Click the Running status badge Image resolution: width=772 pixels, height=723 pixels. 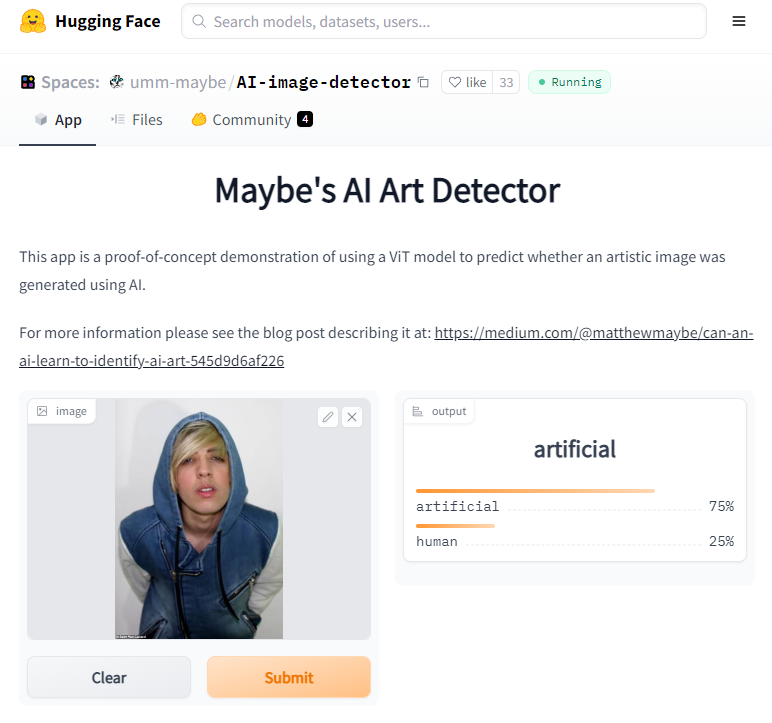pos(569,82)
